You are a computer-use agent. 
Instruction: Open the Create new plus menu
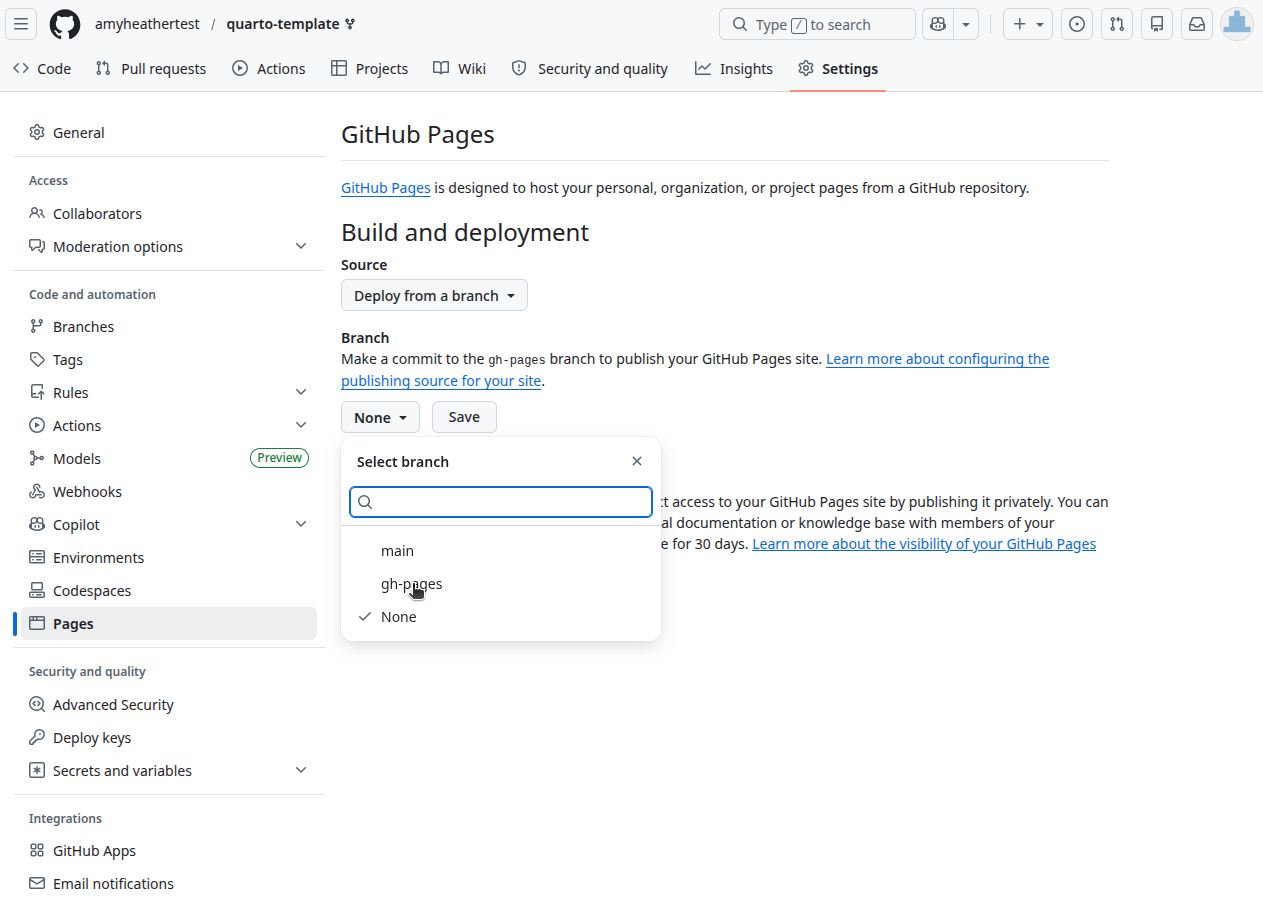(1028, 24)
